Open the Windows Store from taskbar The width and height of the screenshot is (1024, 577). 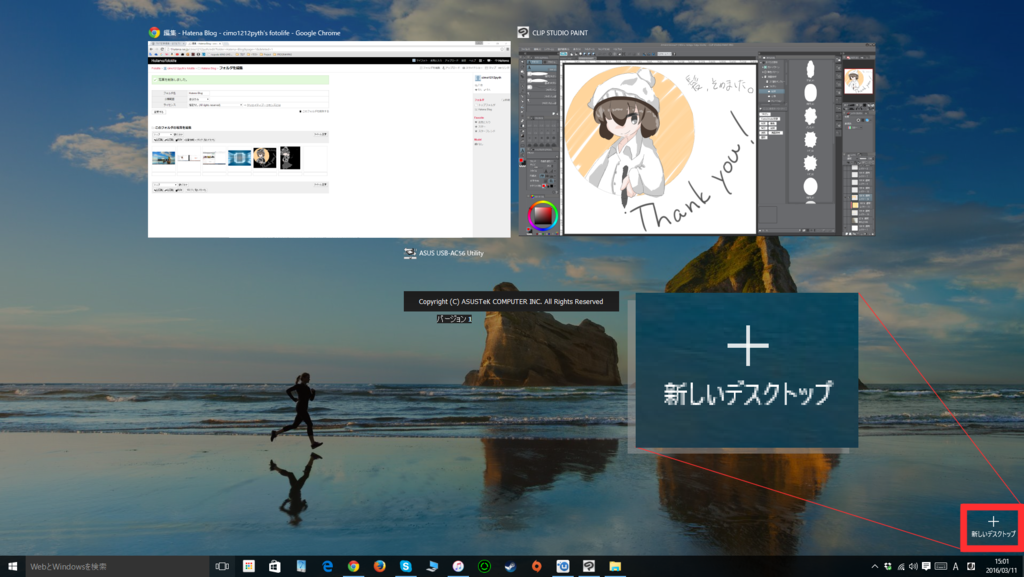pyautogui.click(x=275, y=566)
